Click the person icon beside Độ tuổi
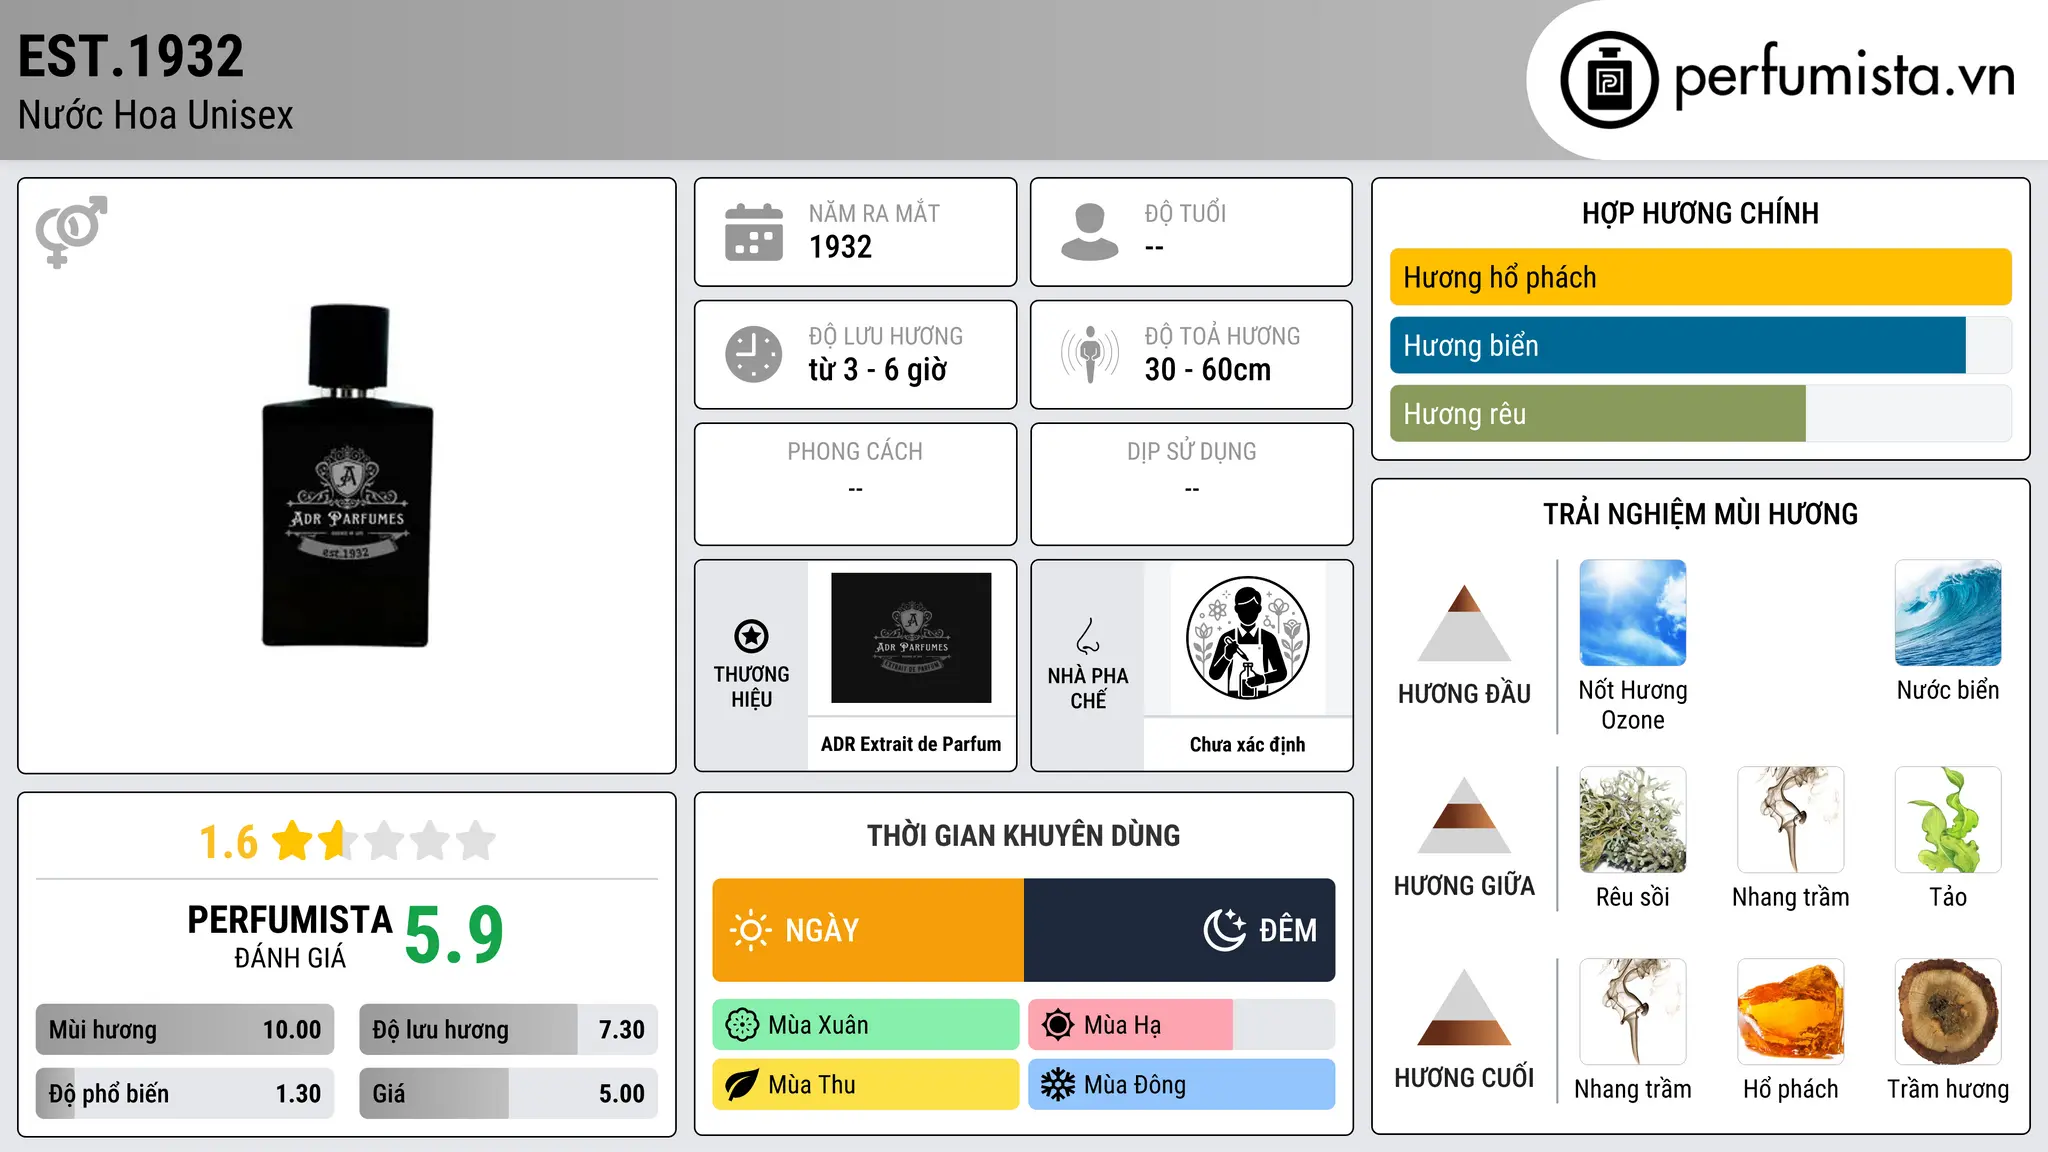The height and width of the screenshot is (1152, 2048). [1089, 232]
